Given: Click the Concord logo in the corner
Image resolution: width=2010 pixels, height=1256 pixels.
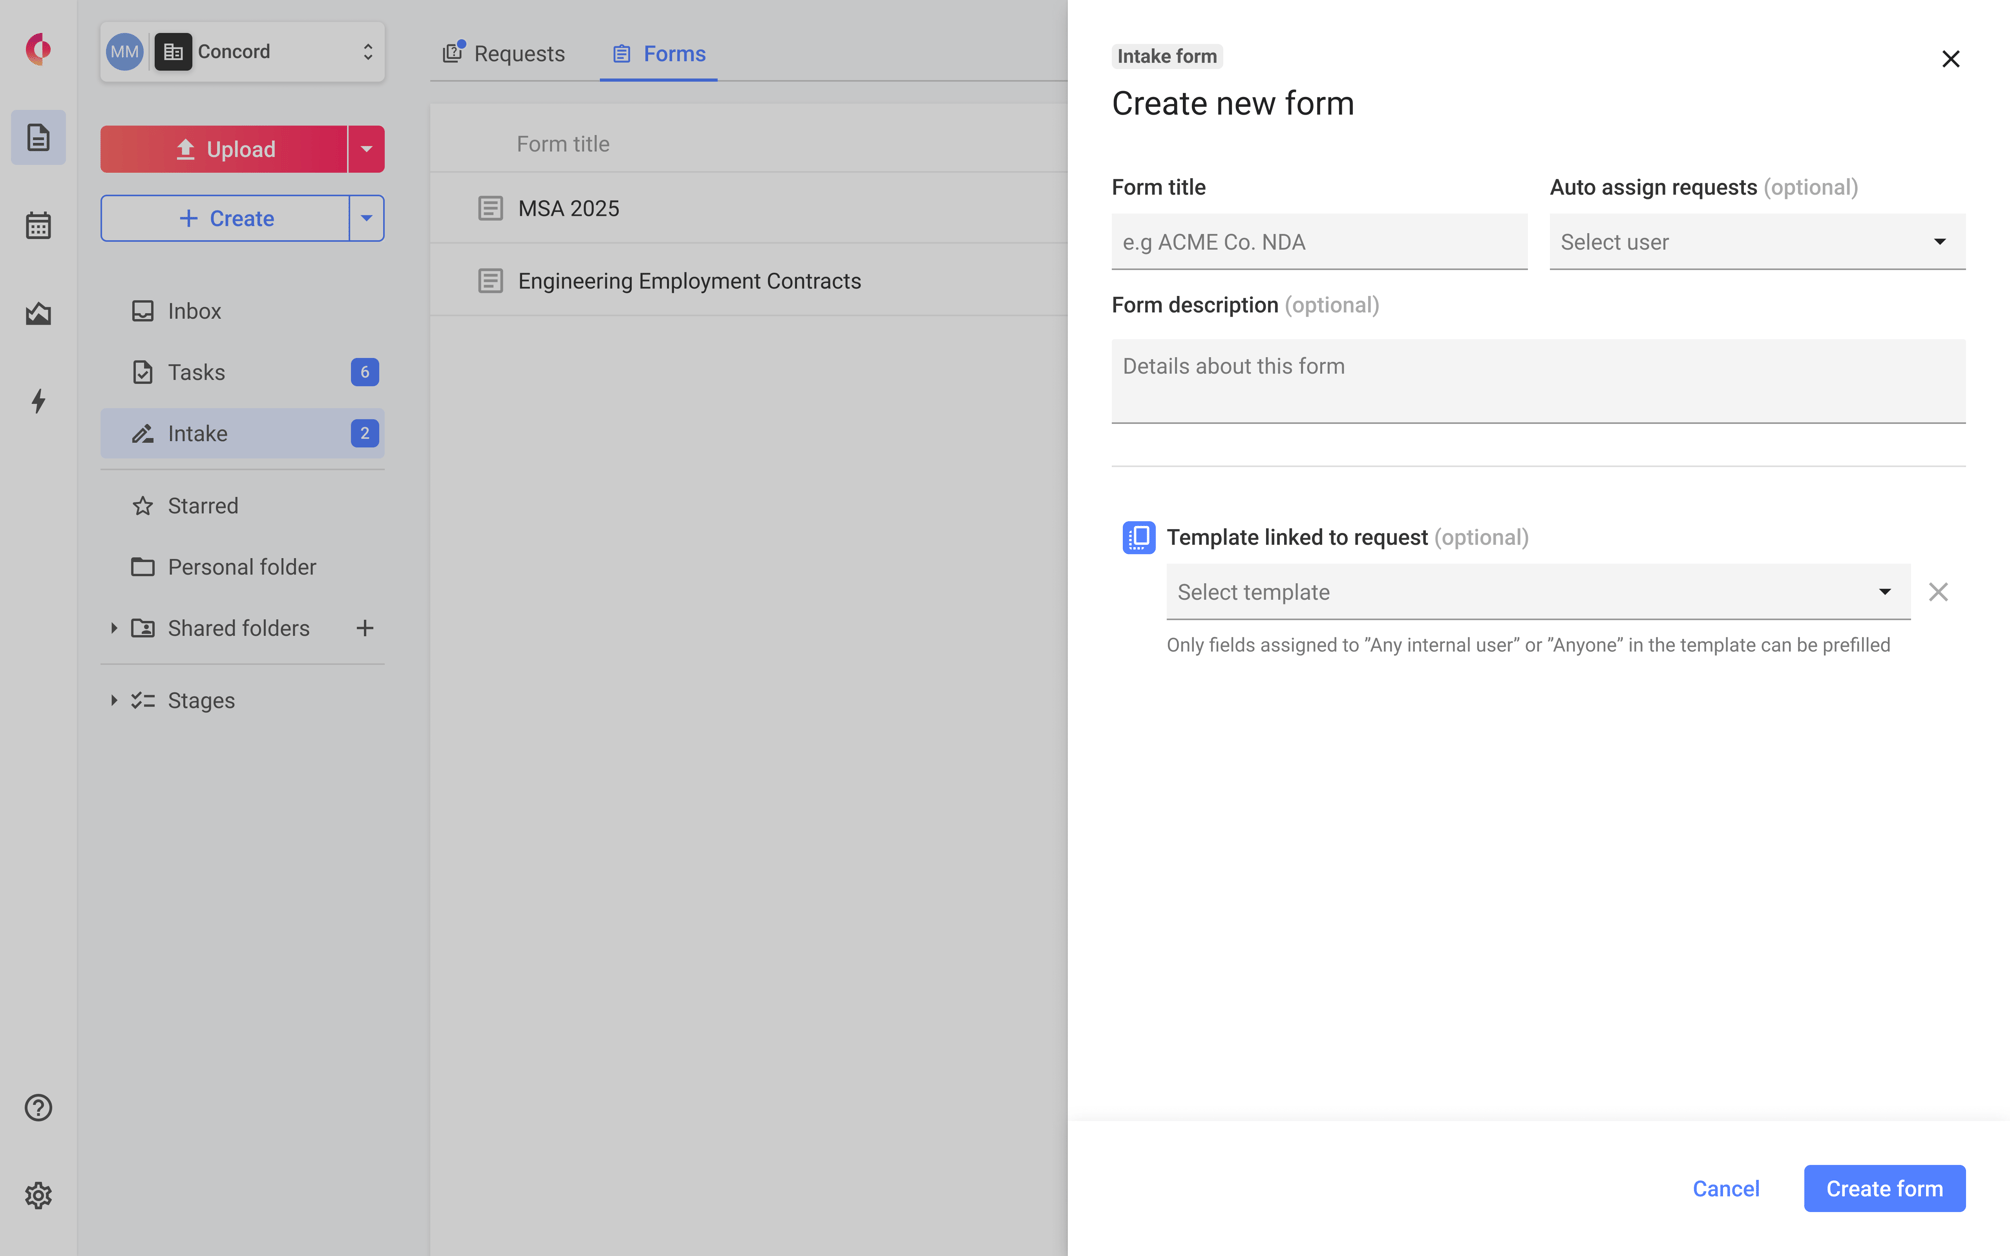Looking at the screenshot, I should (x=37, y=50).
